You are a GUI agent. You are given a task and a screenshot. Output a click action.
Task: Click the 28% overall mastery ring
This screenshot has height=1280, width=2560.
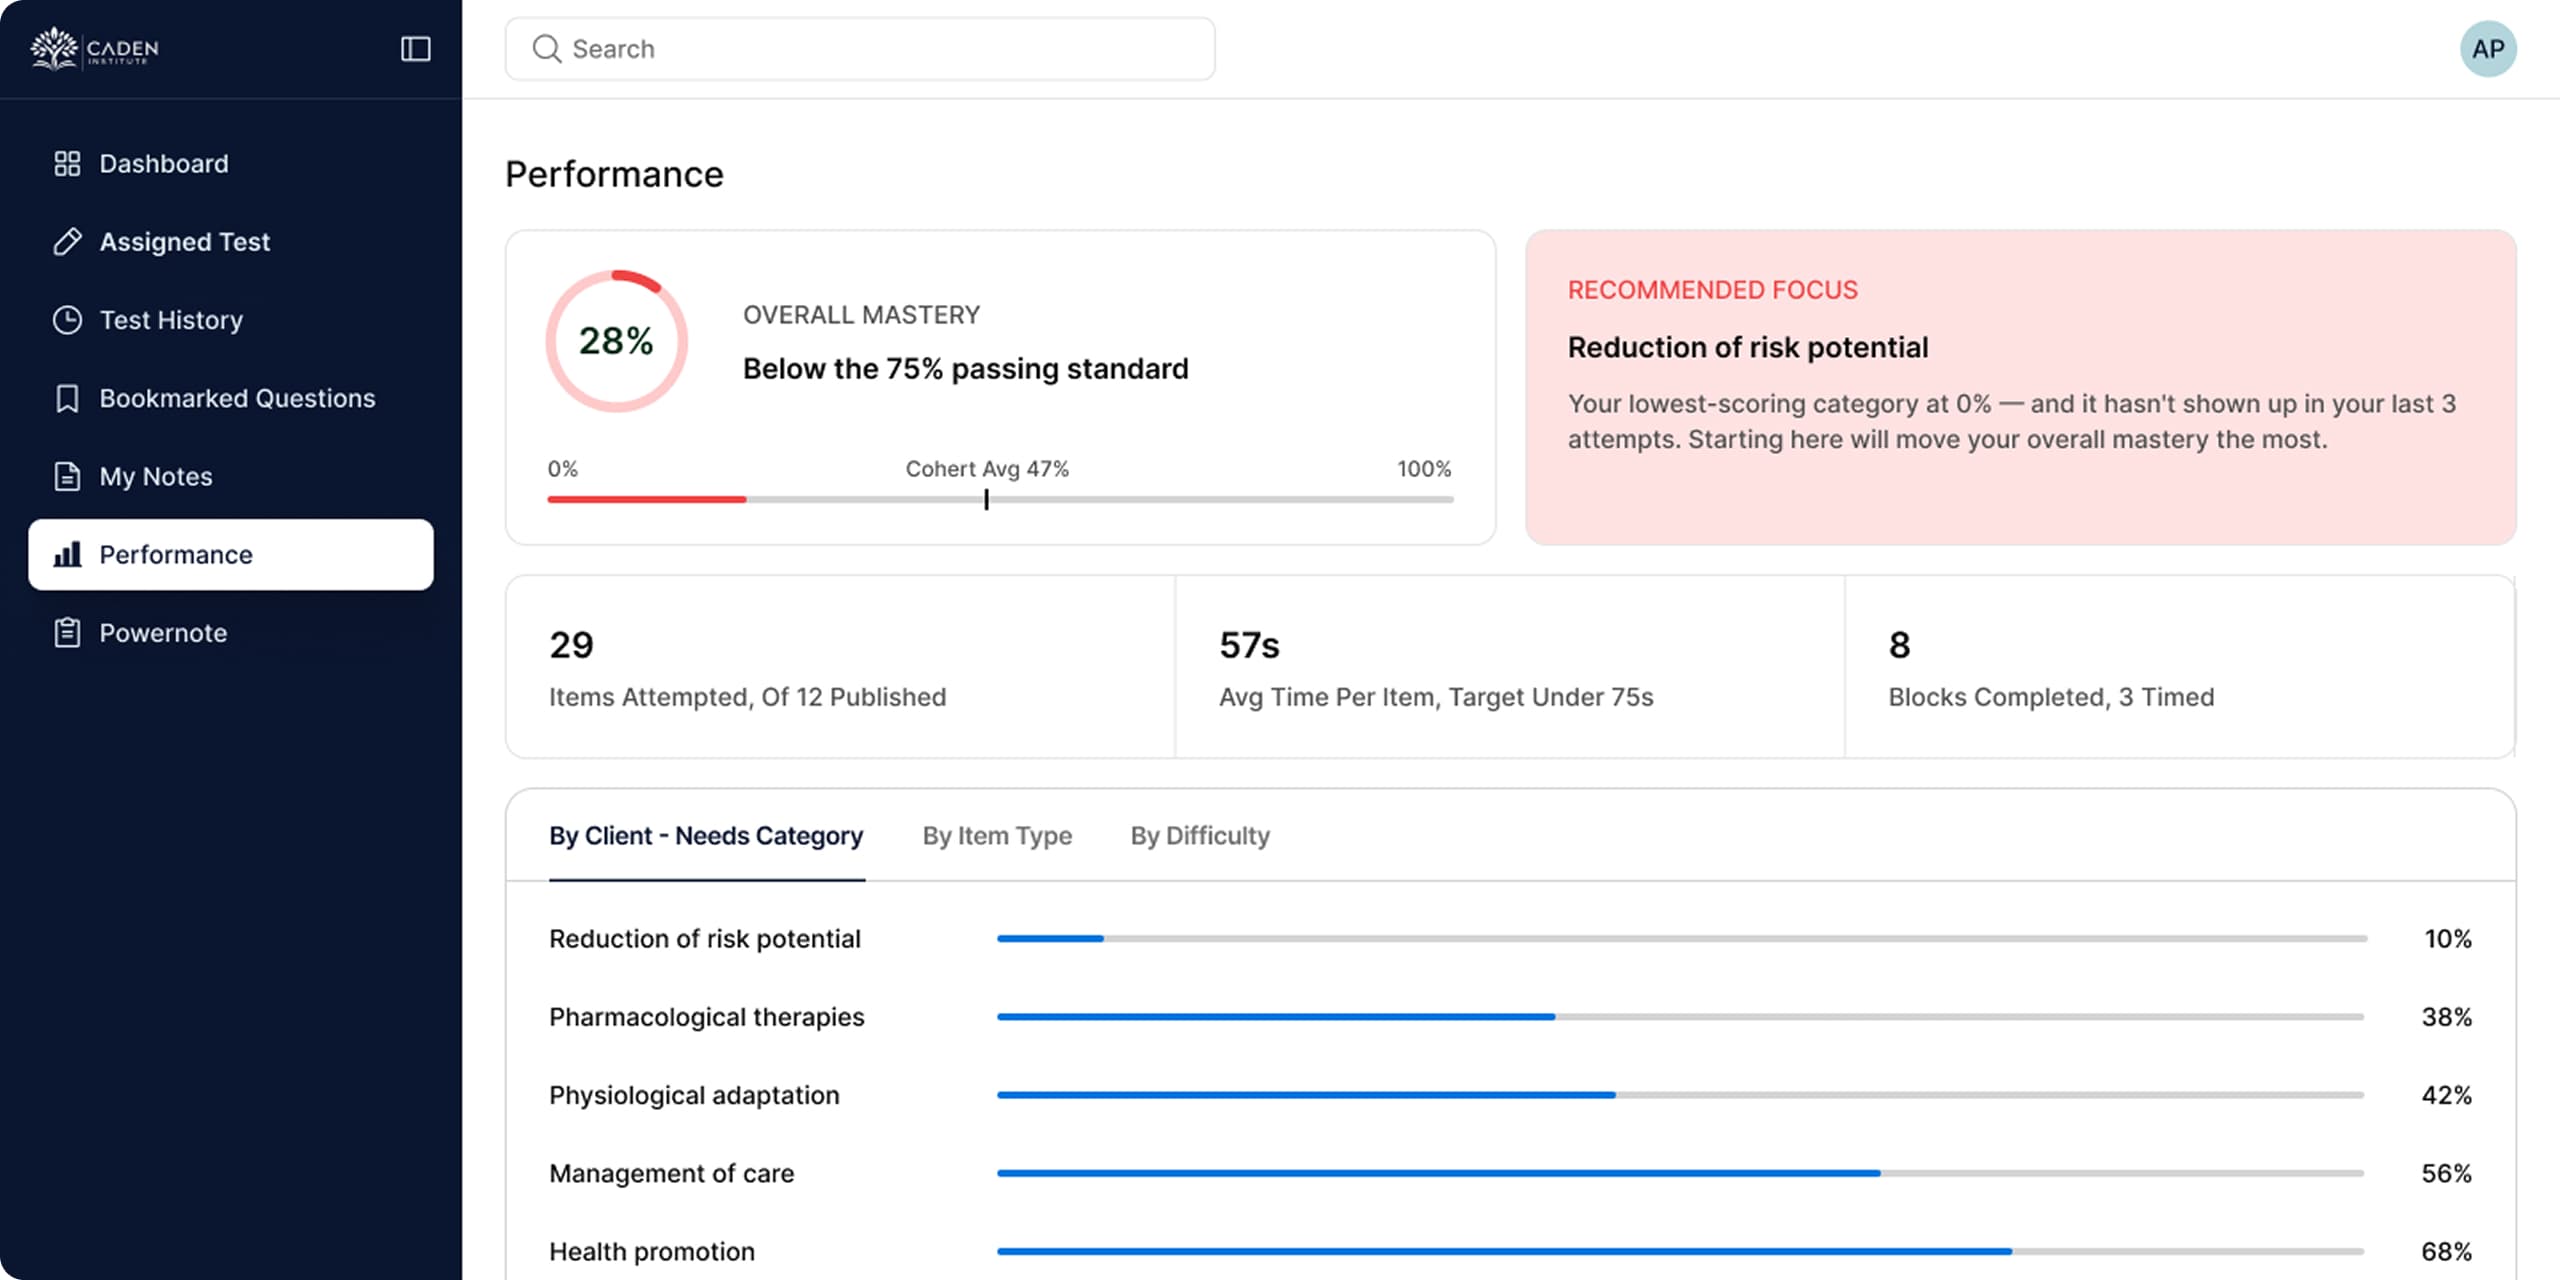click(x=616, y=341)
